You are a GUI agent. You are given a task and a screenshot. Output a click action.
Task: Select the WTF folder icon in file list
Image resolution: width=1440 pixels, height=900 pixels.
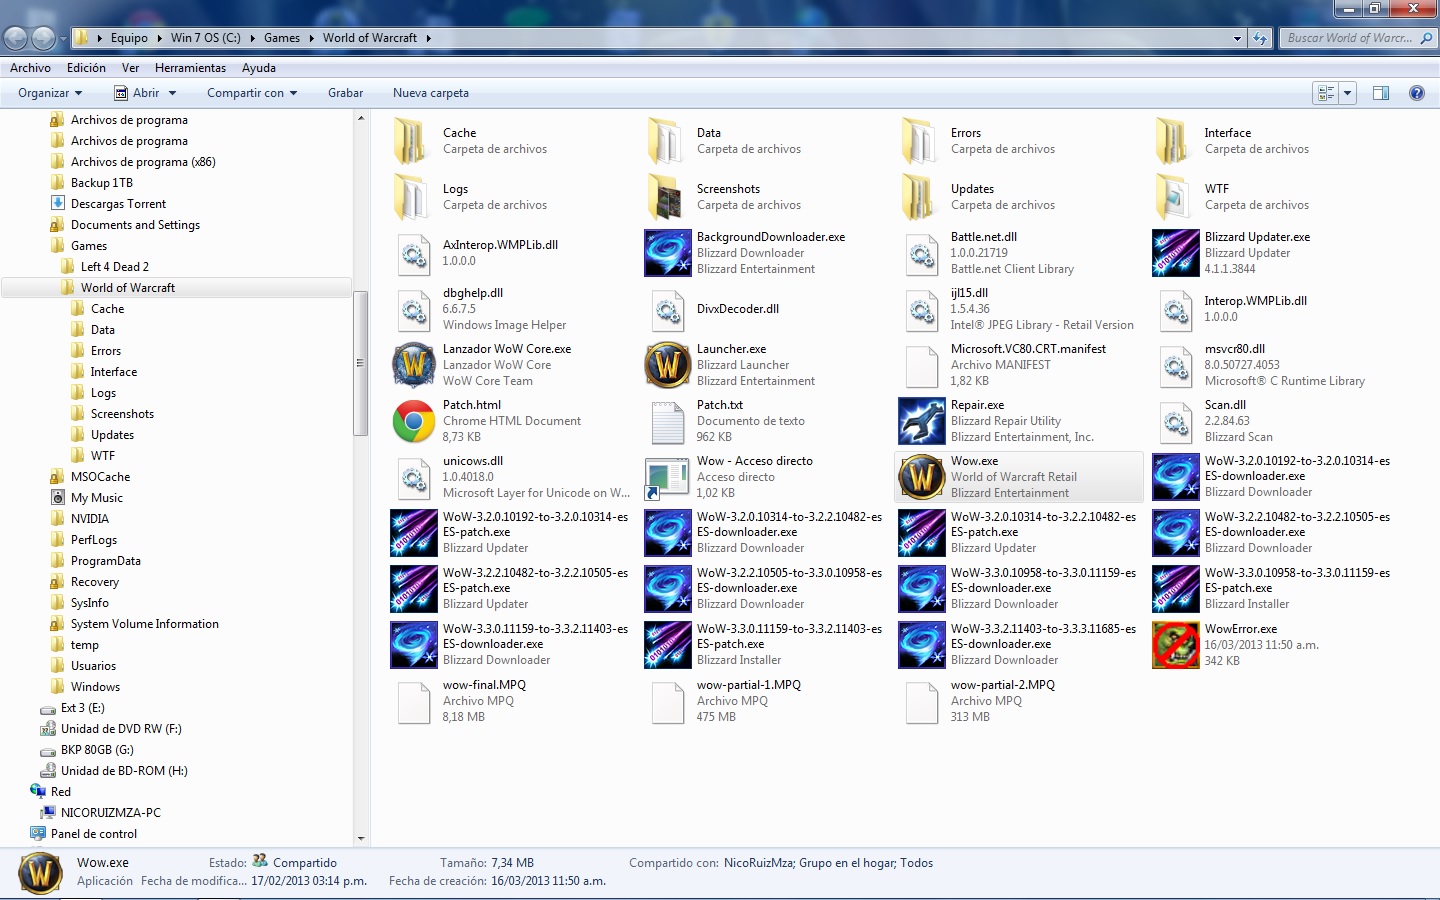click(x=1175, y=197)
